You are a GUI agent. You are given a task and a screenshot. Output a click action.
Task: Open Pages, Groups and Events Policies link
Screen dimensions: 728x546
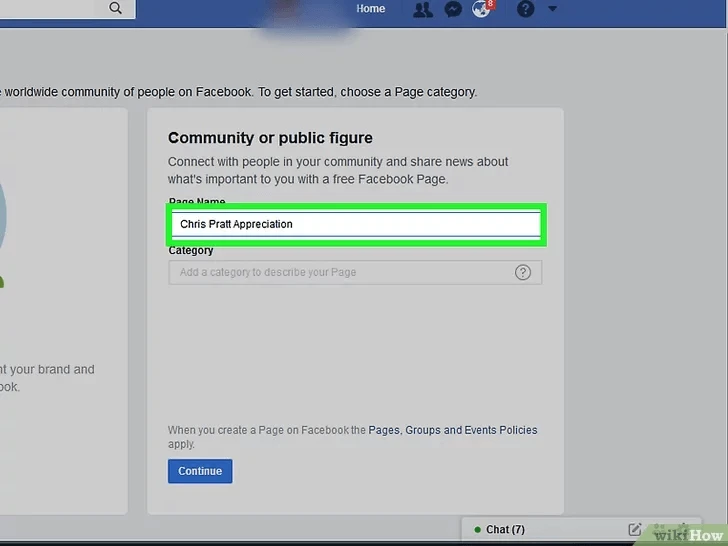pos(453,430)
